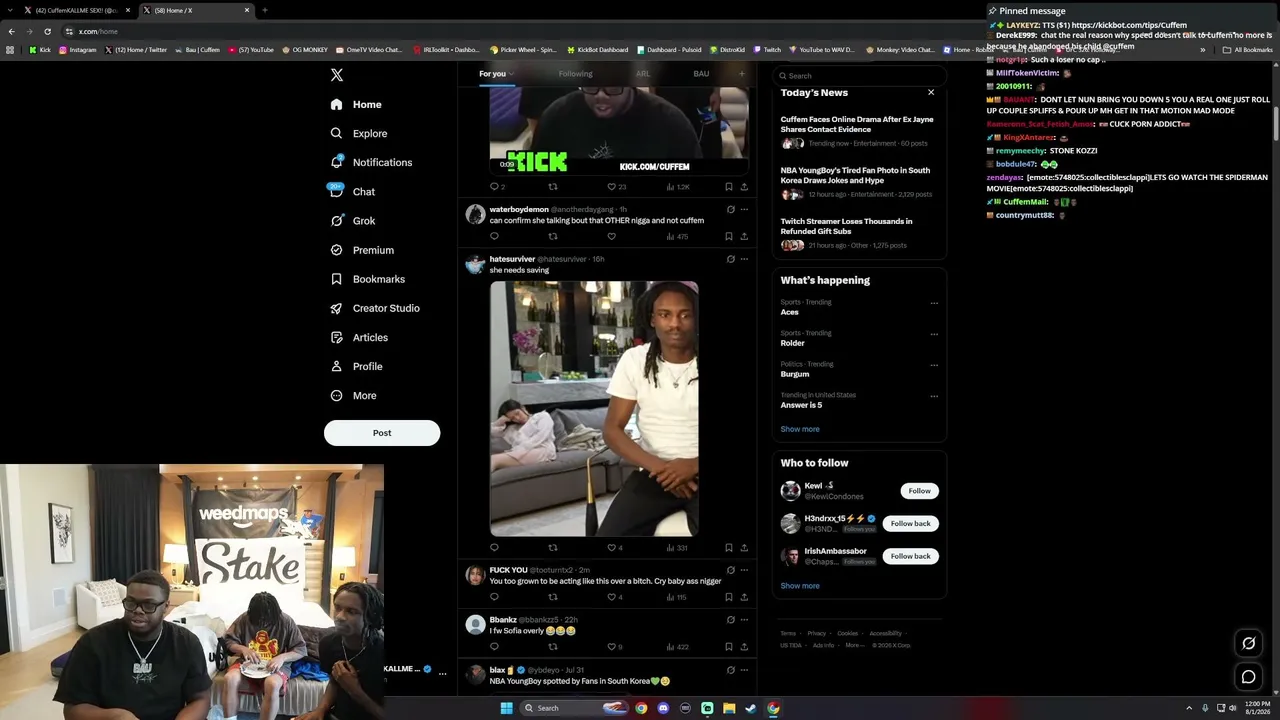
Task: Follow back H3ndrxx_15
Action: (910, 524)
